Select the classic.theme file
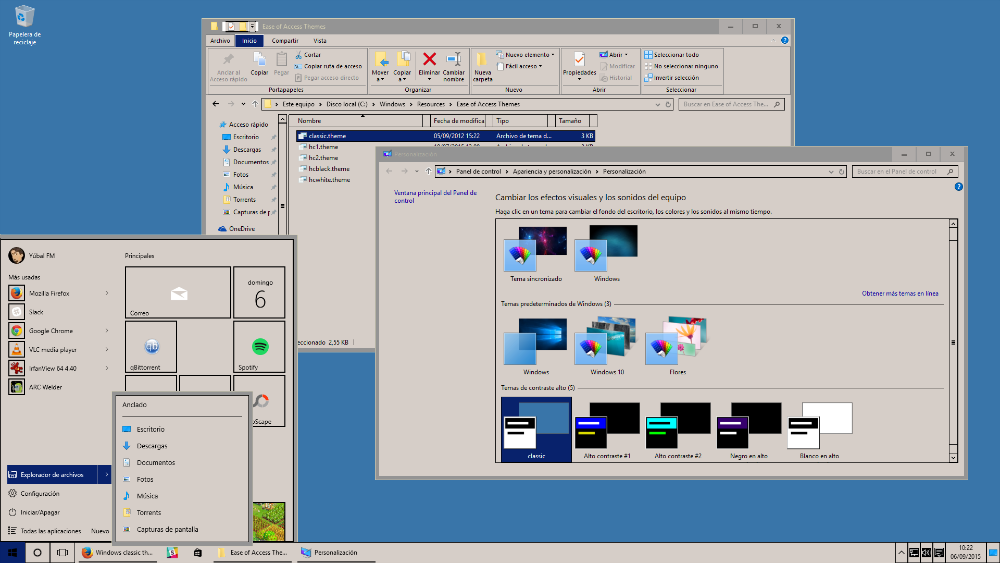1000x563 pixels. tap(445, 136)
